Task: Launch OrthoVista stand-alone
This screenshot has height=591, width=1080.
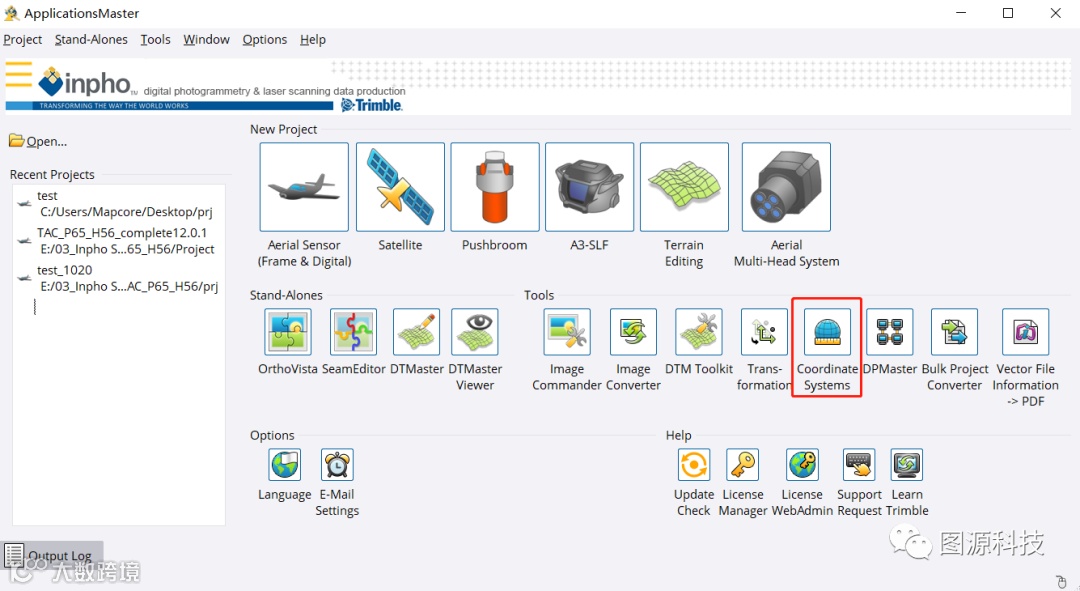Action: tap(288, 332)
